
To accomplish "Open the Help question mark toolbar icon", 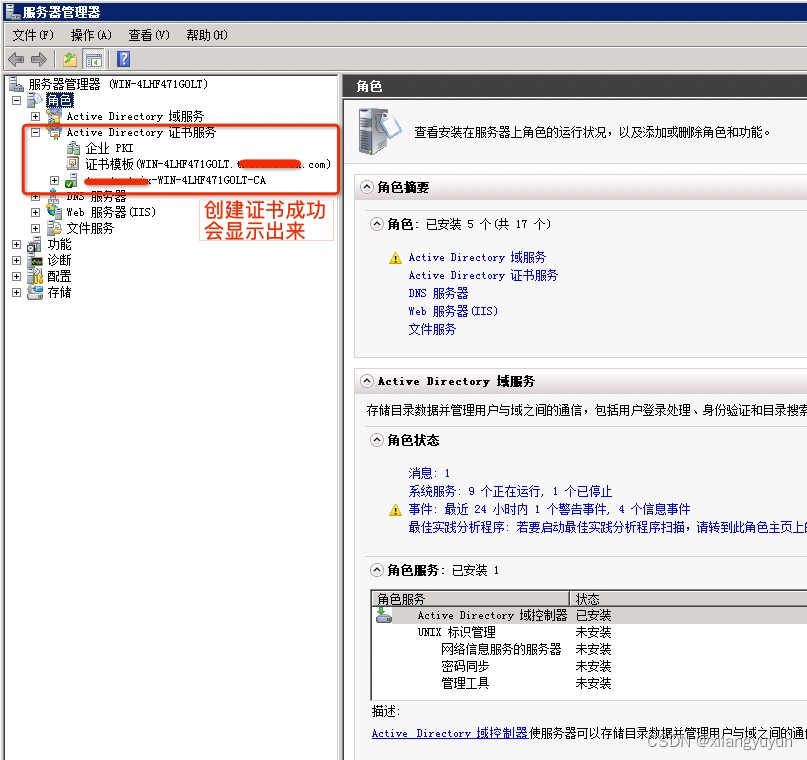I will 124,59.
